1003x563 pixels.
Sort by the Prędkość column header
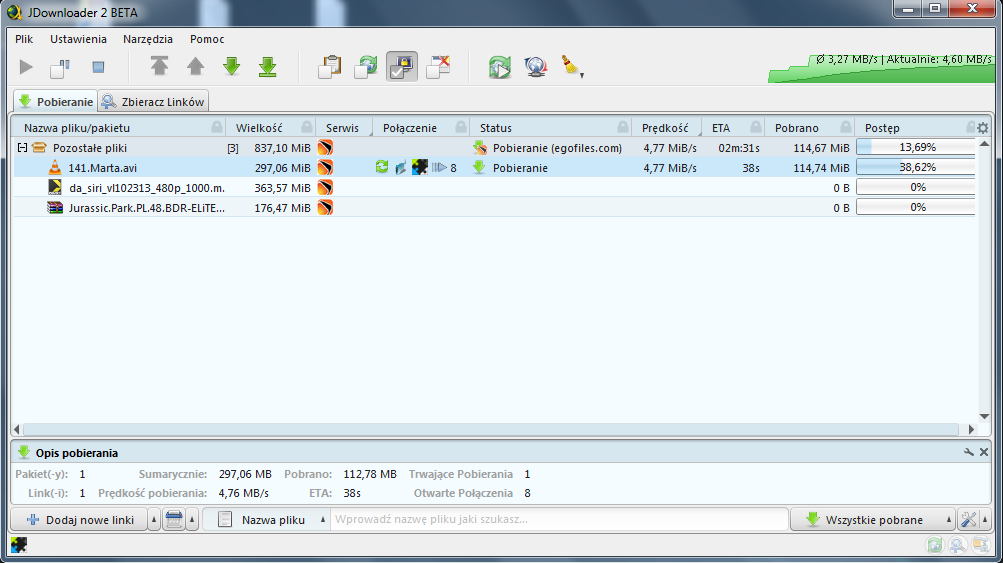(665, 128)
